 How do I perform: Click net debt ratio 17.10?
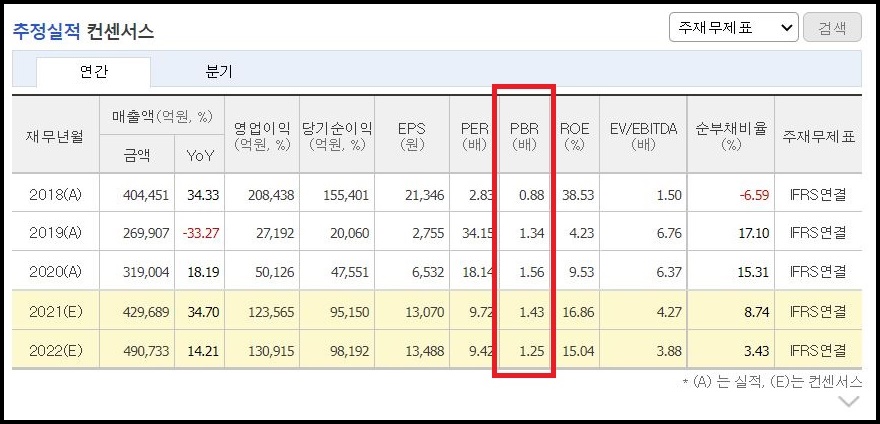point(753,233)
